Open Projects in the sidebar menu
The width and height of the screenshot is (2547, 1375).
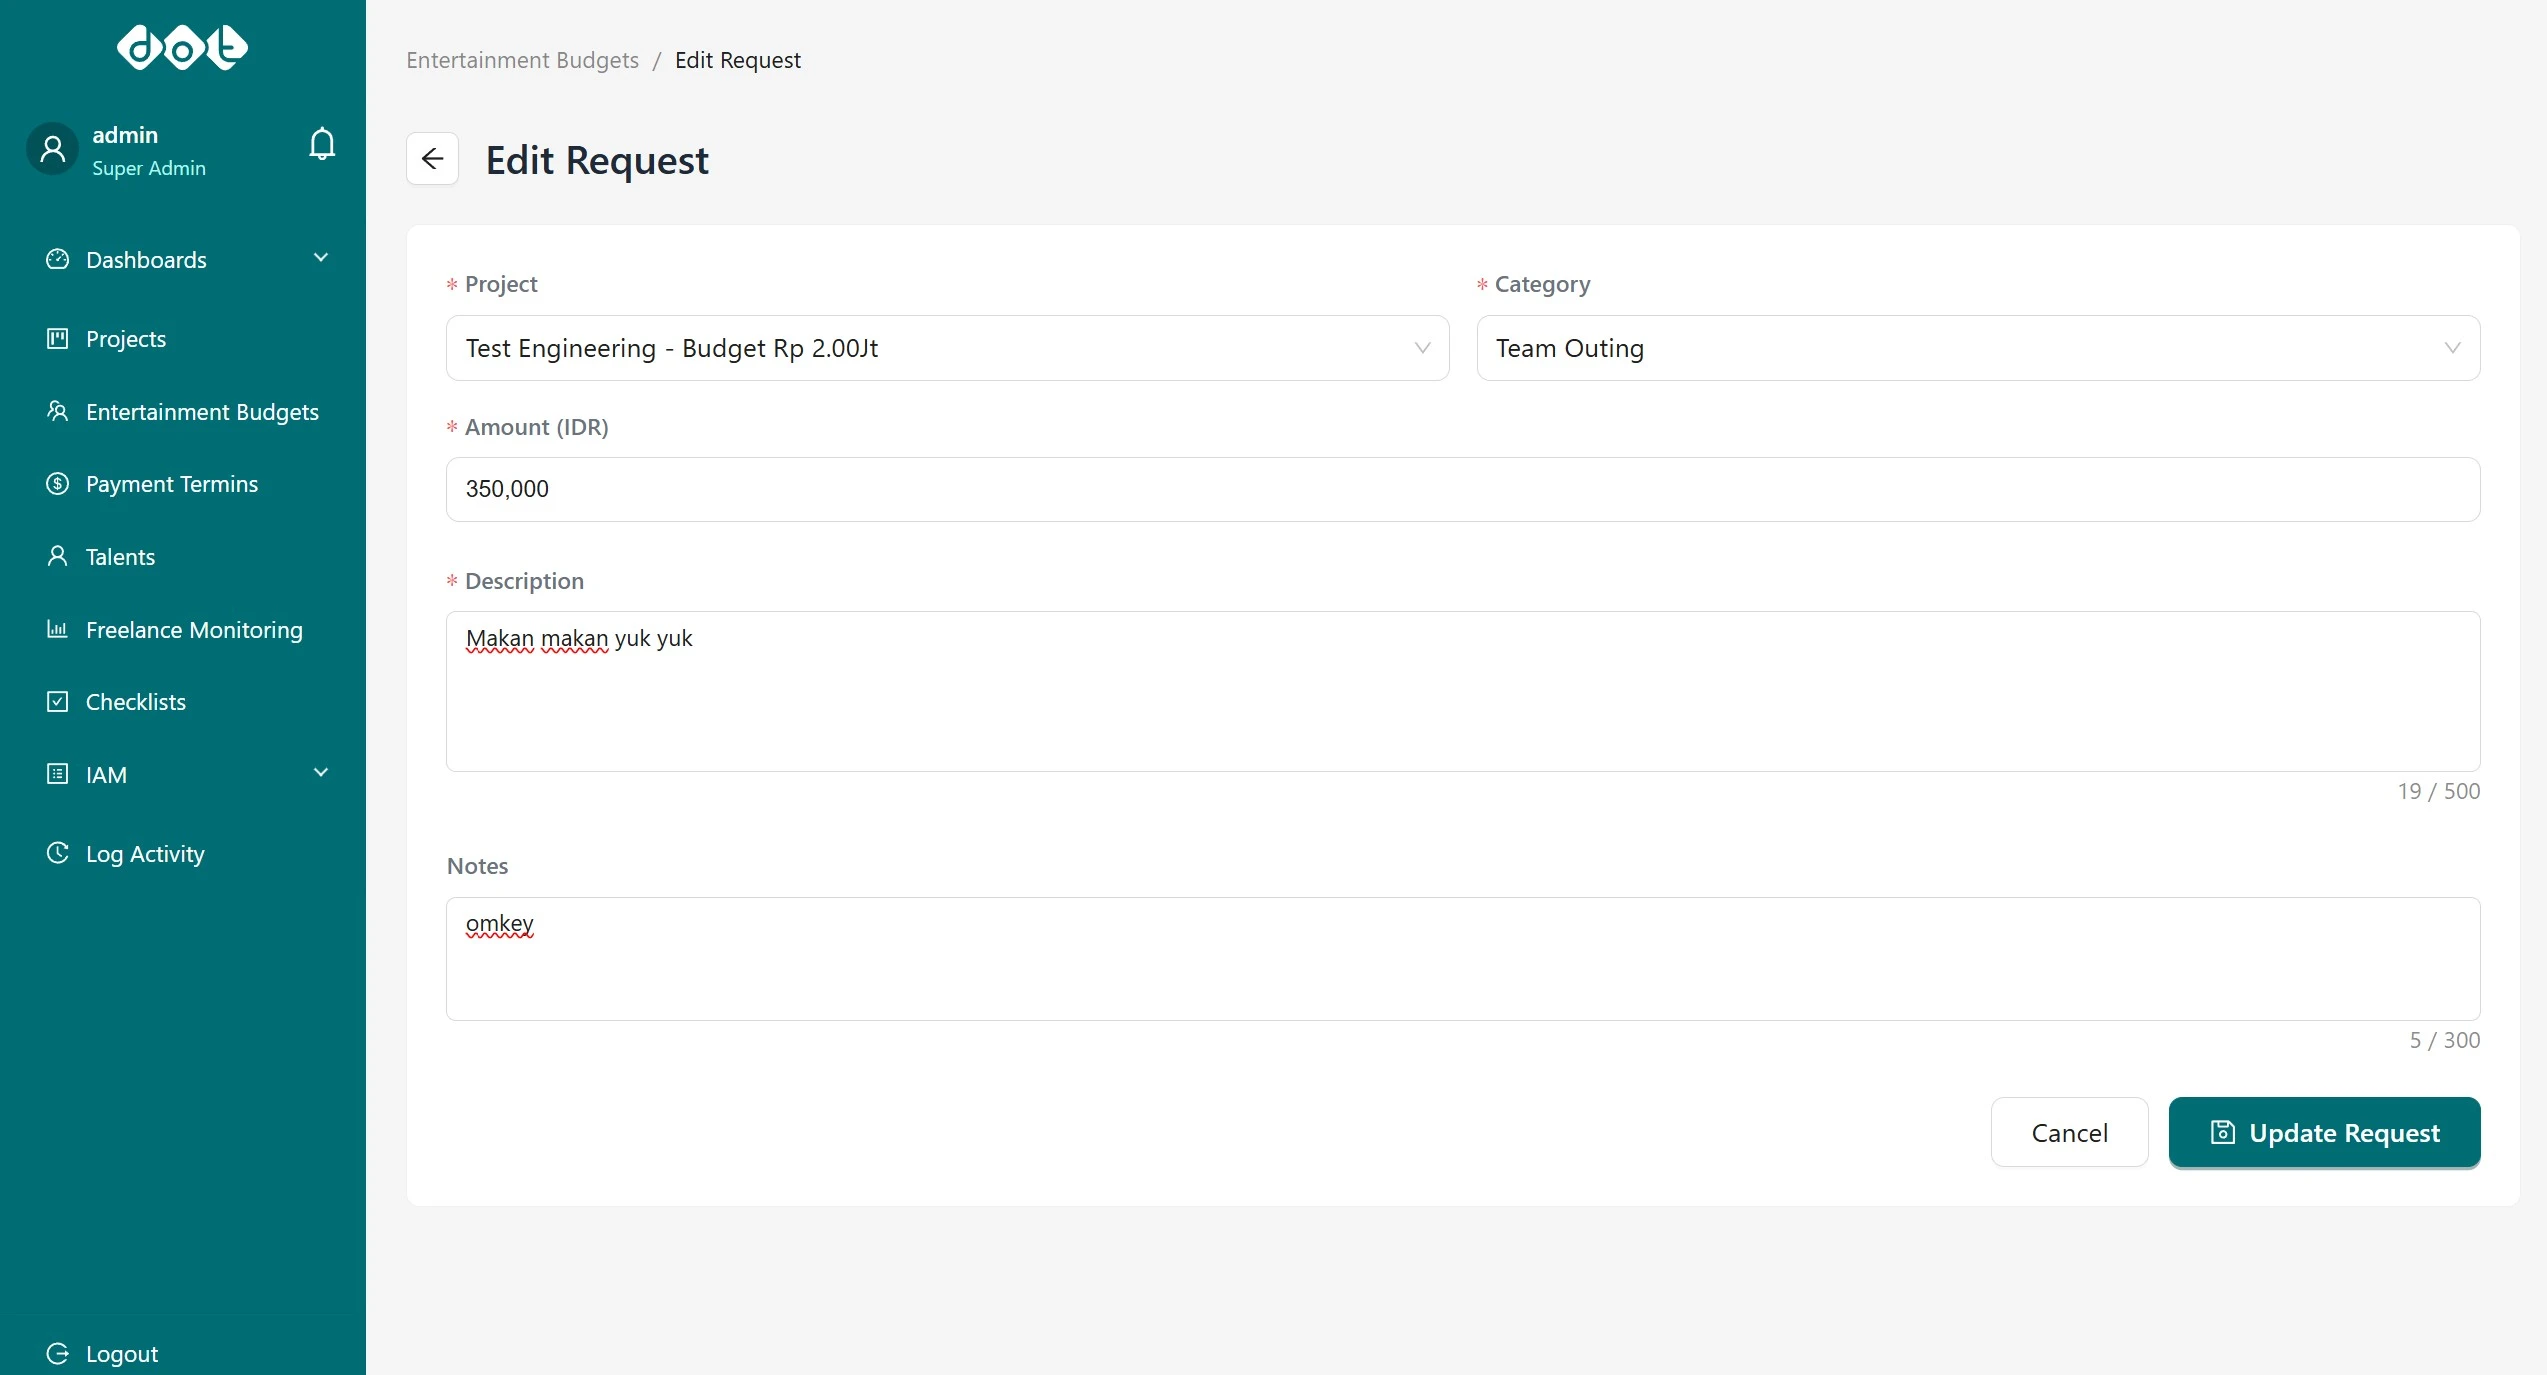point(126,339)
